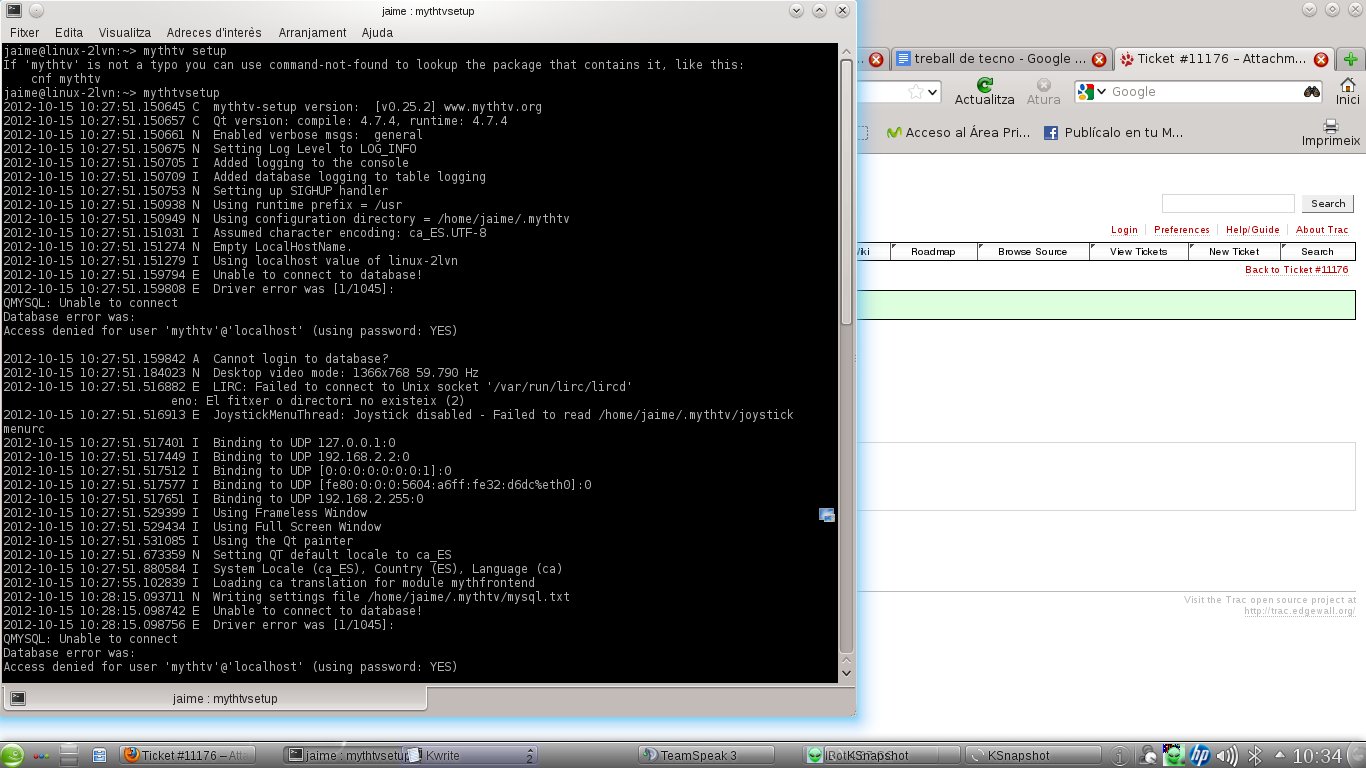This screenshot has width=1366, height=768.
Task: Click the Bluetooth tray icon
Action: click(x=1253, y=755)
